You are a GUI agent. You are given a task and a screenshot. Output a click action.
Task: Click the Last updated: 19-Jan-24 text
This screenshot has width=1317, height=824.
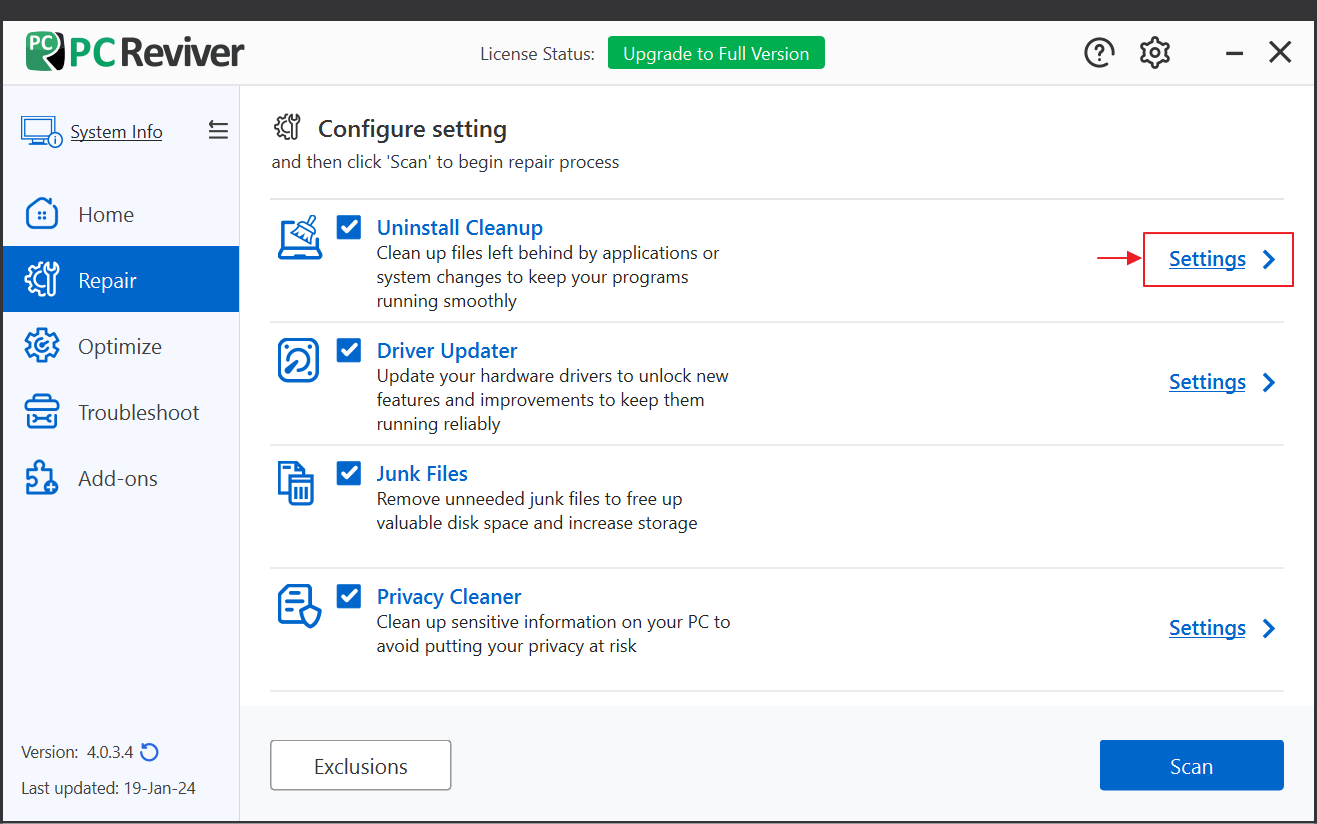(x=108, y=788)
